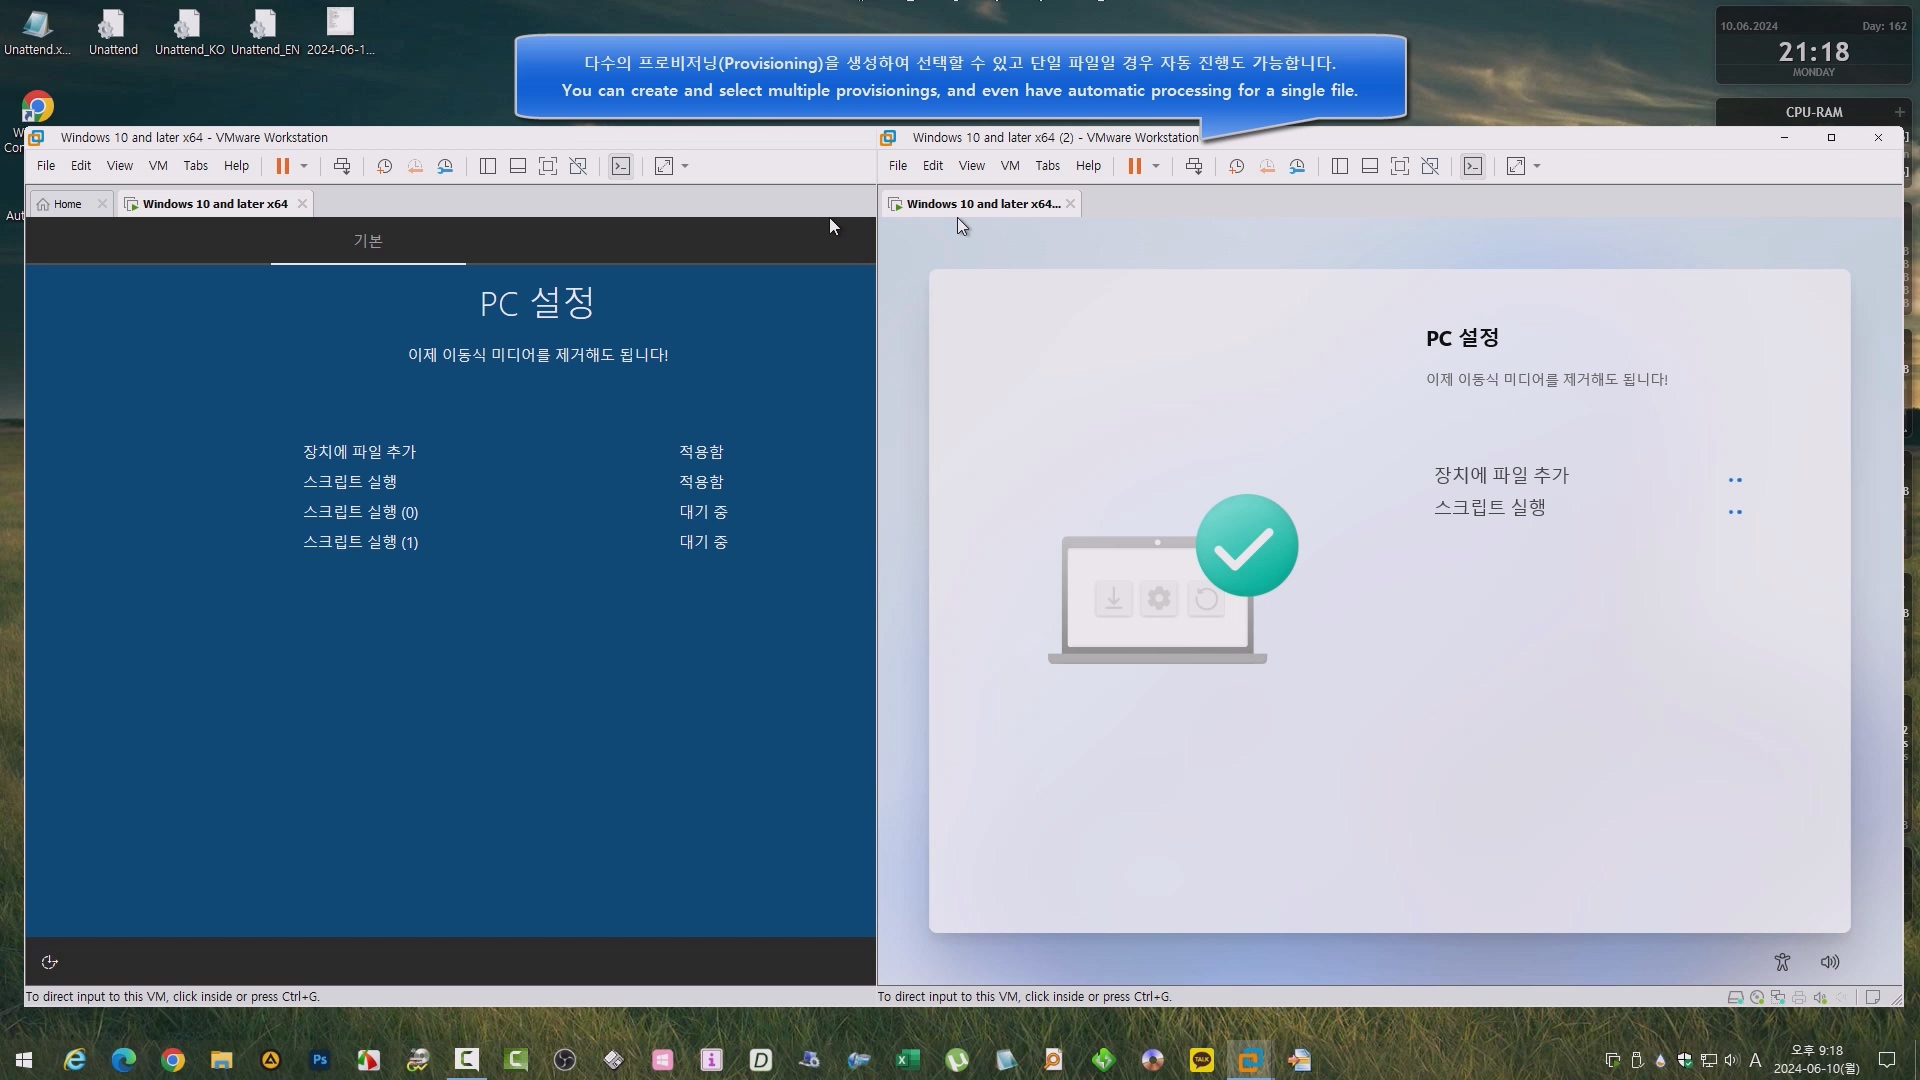Expand stretch guest dropdown arrow in left window

pyautogui.click(x=685, y=166)
